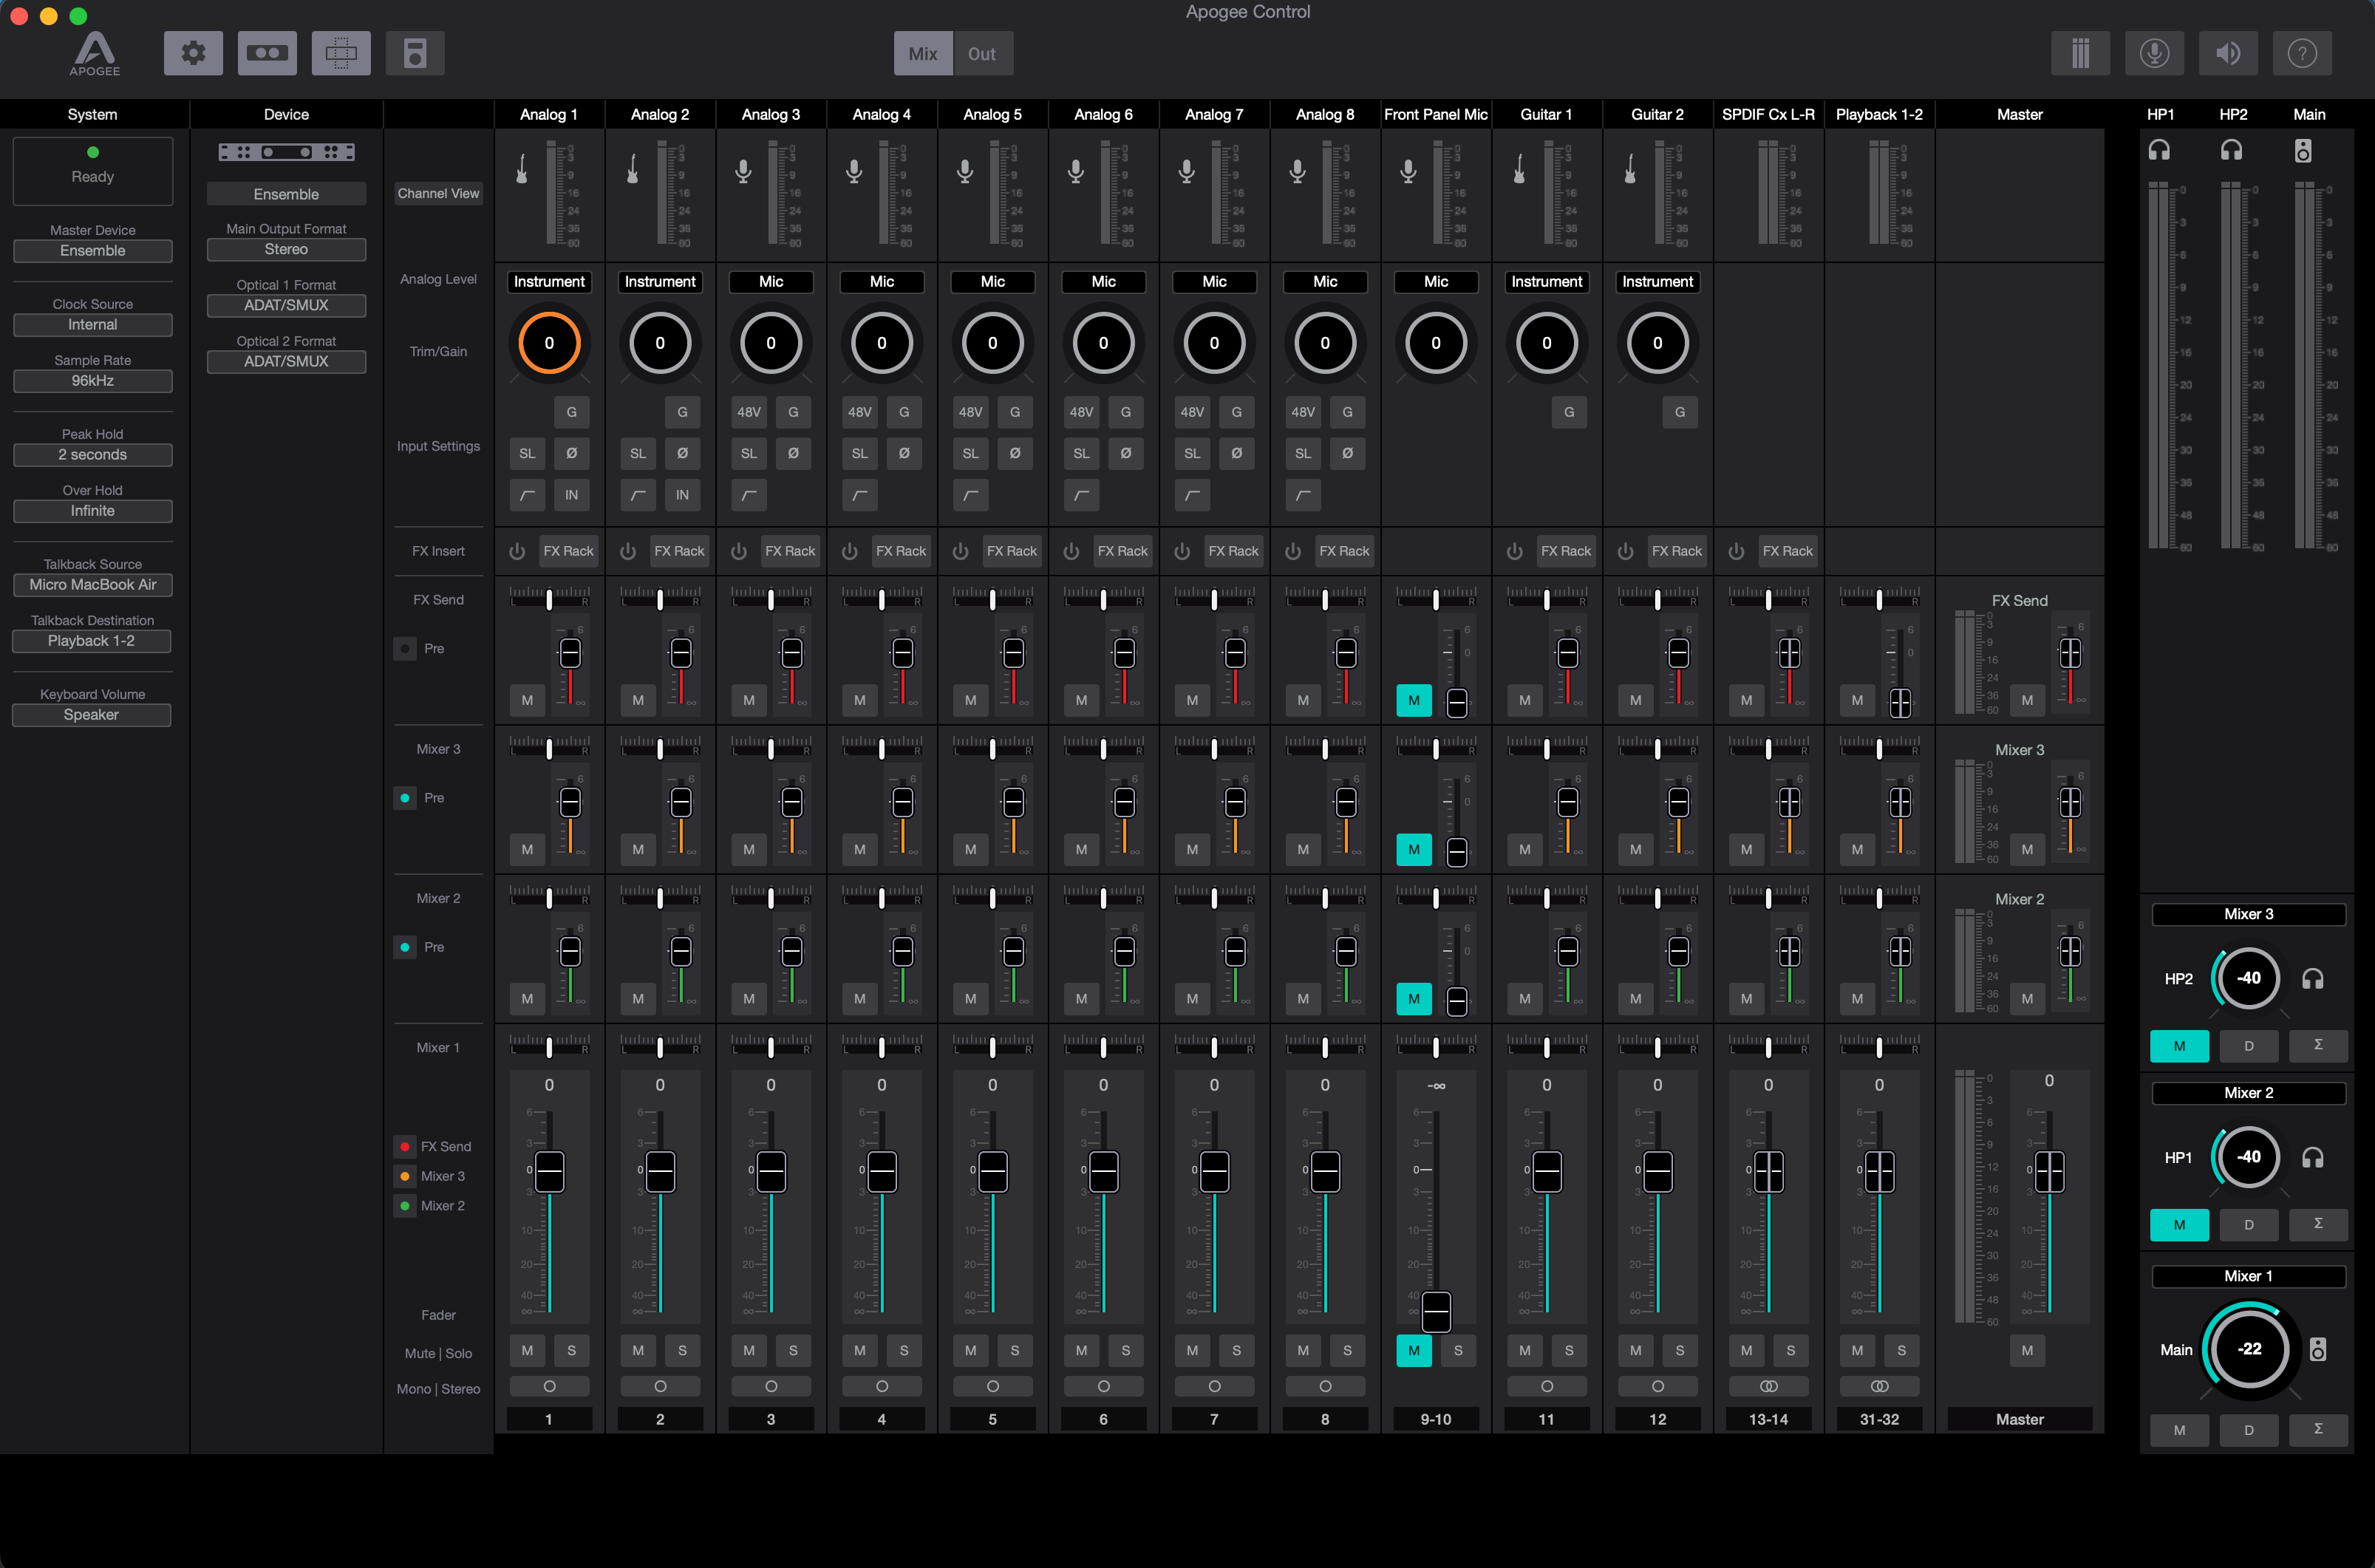The width and height of the screenshot is (2375, 1568).
Task: Click the speaker icon beside the Main knob
Action: [2317, 1349]
